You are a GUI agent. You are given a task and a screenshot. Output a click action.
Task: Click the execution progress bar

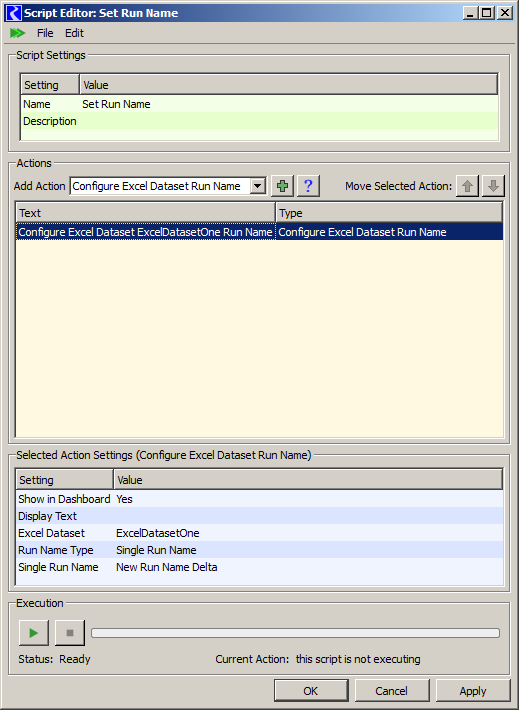point(295,633)
